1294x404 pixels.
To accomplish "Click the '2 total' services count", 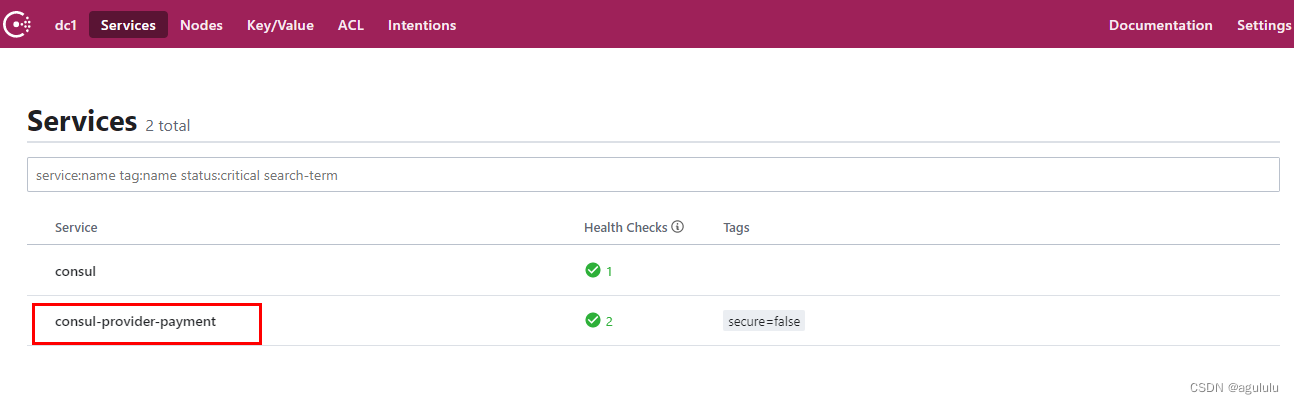I will (x=167, y=126).
